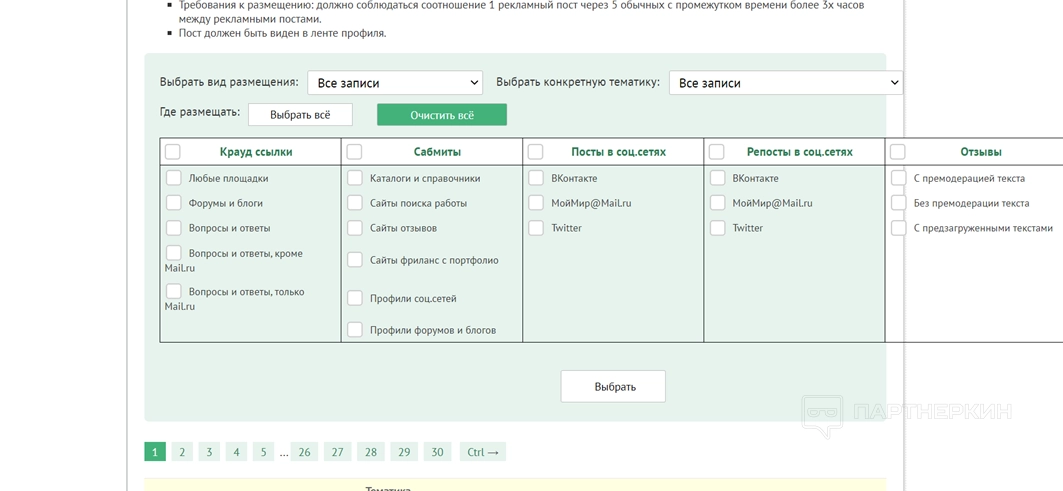Check ВКонтакте under Репосты в соц.сетях
Screen dimensions: 1063x491
pyautogui.click(x=718, y=178)
